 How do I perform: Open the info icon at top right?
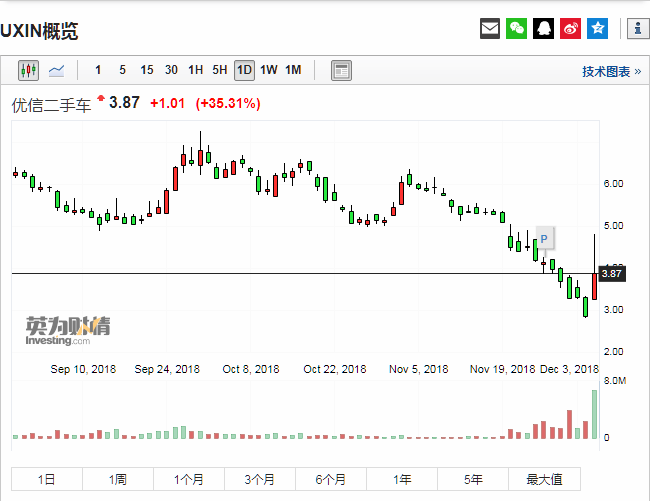pyautogui.click(x=638, y=29)
